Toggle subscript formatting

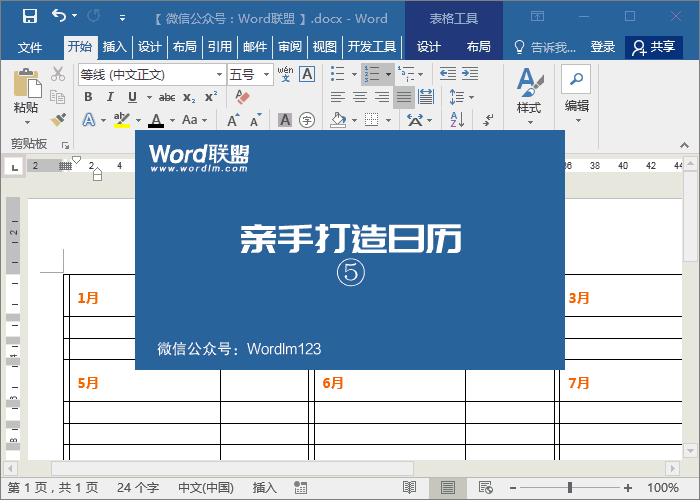coord(189,97)
